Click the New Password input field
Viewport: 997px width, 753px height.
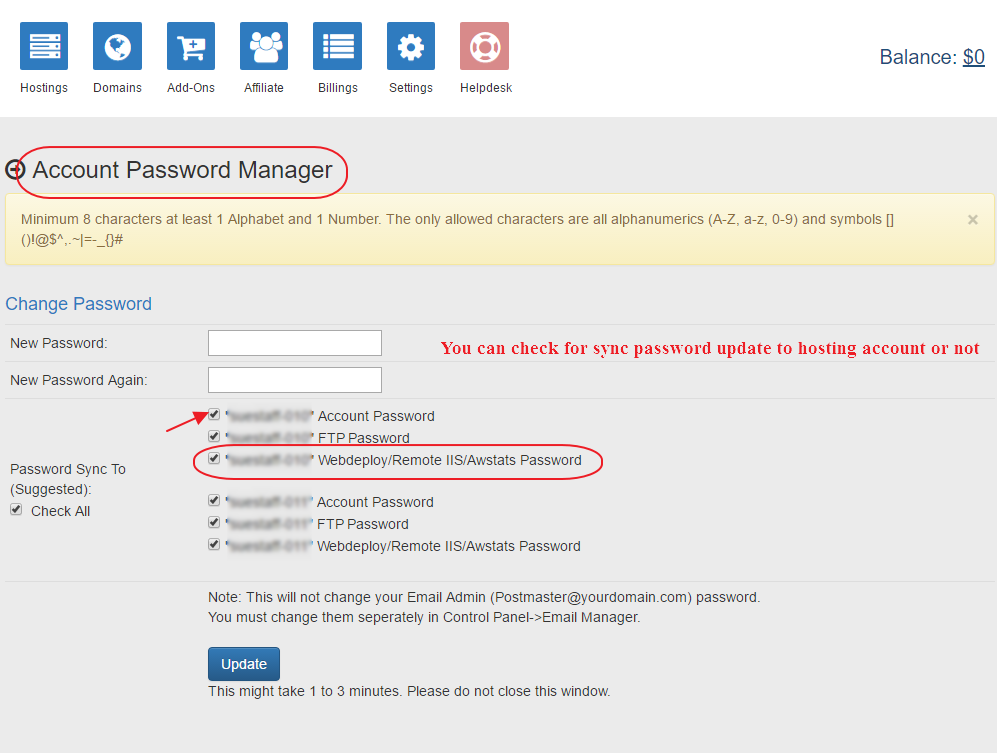(x=295, y=343)
